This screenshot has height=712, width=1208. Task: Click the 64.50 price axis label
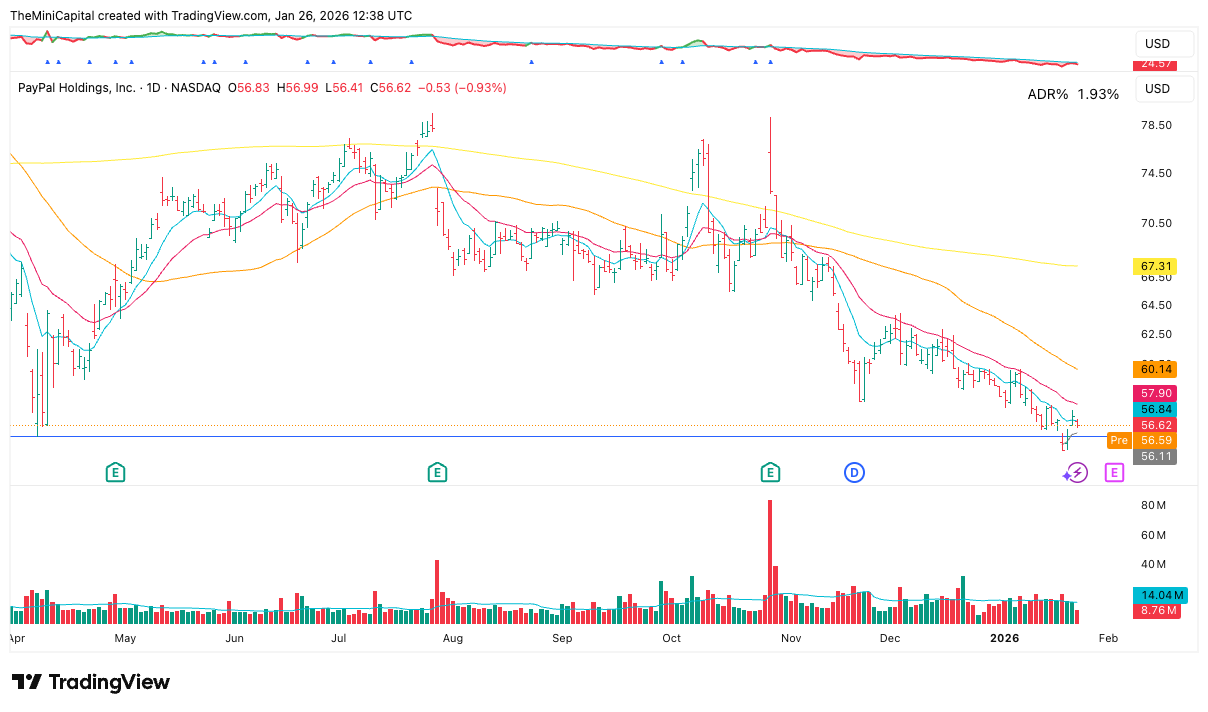1157,305
